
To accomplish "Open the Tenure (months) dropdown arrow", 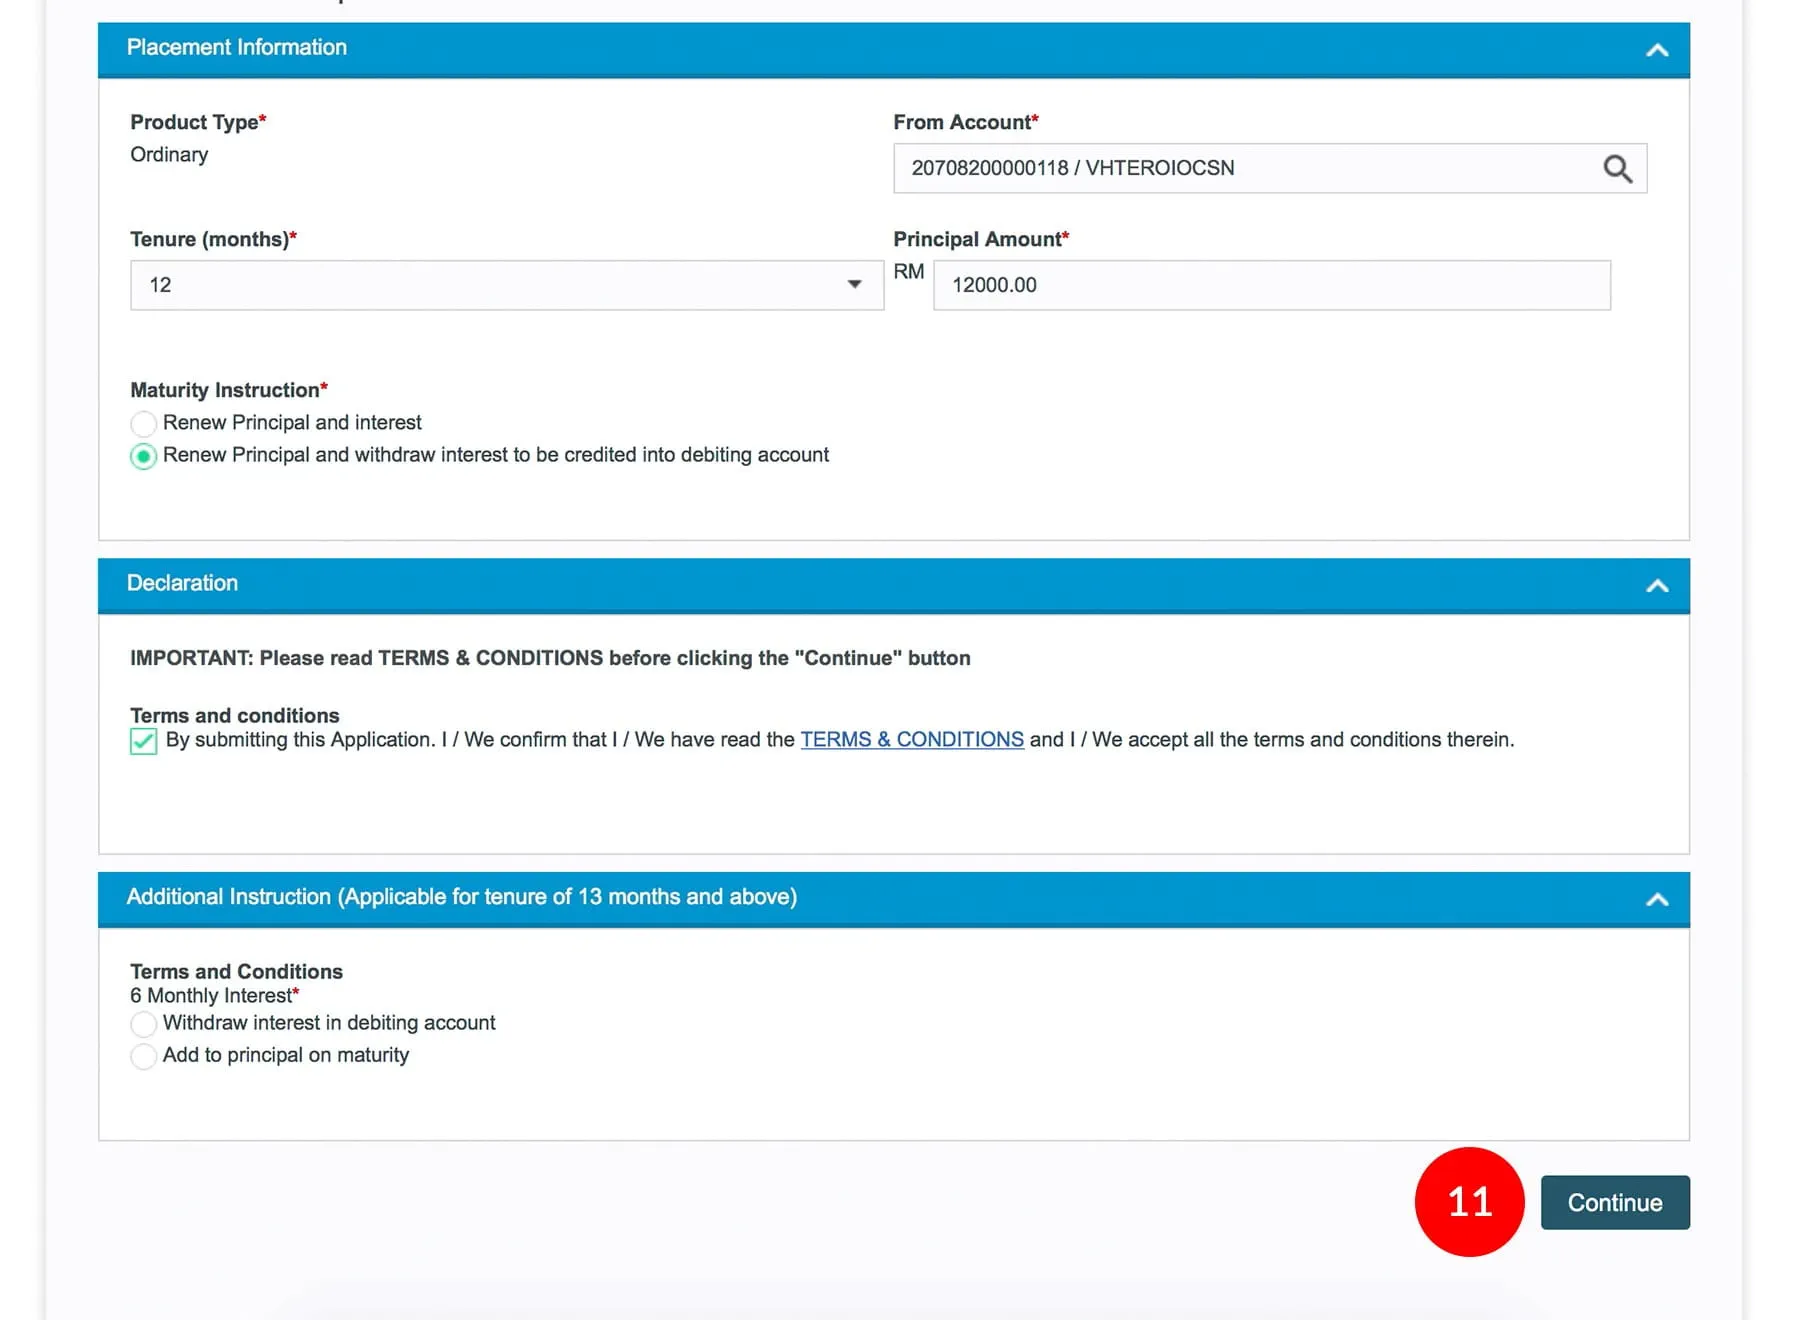I will 854,285.
